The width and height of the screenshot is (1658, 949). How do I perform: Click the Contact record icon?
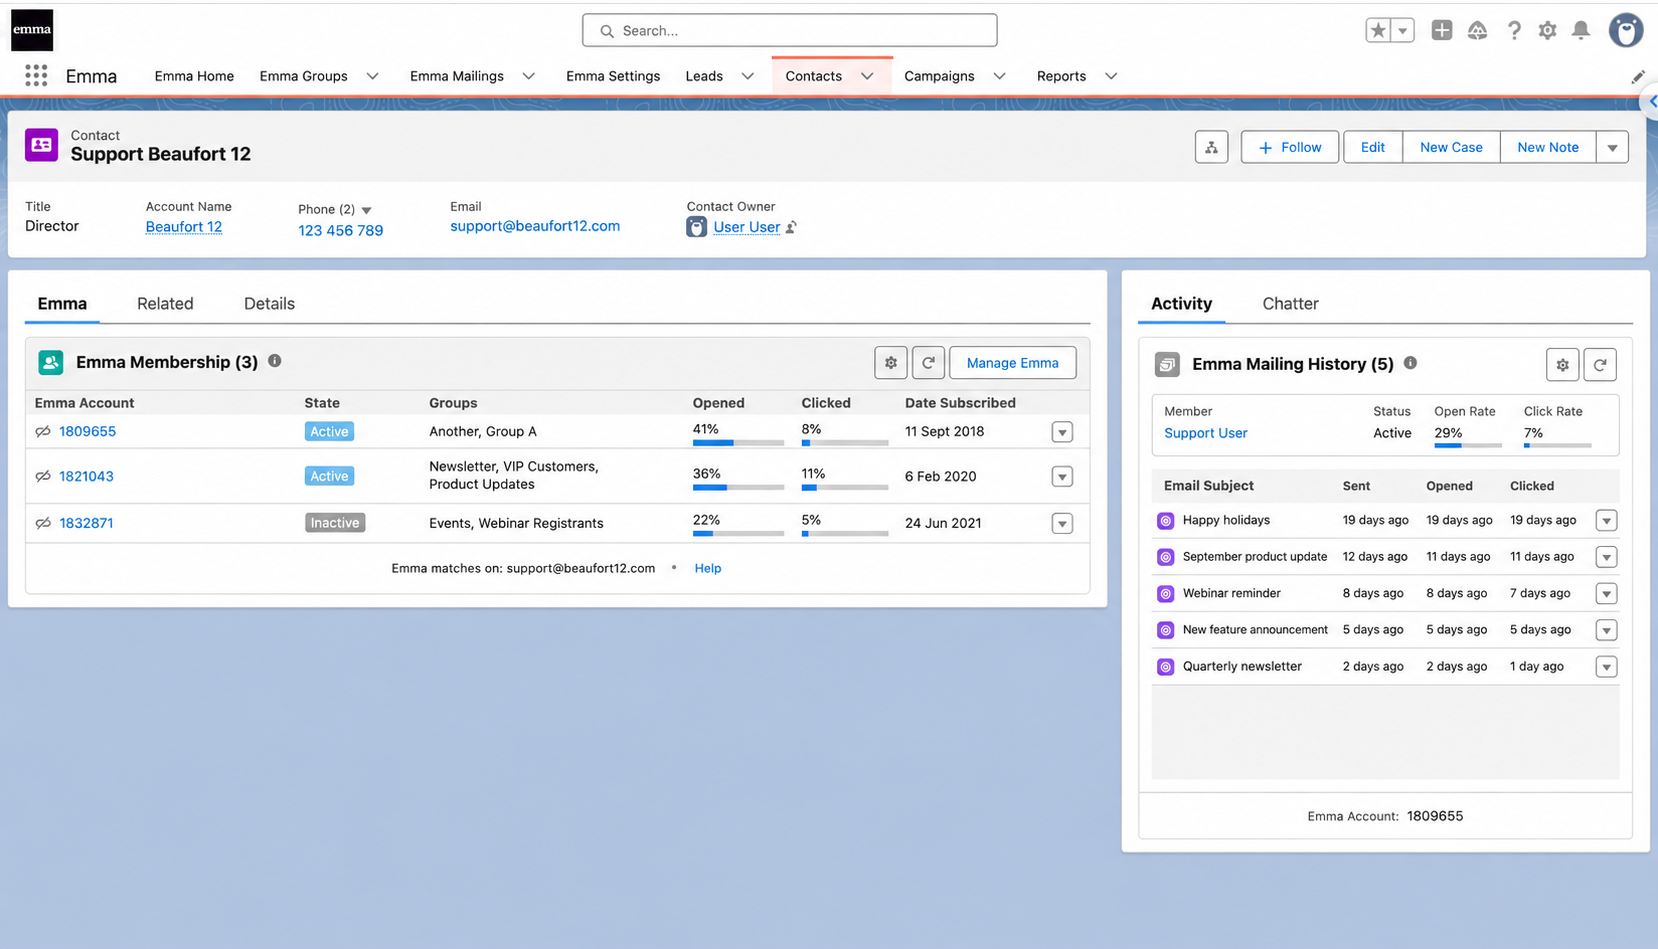41,145
